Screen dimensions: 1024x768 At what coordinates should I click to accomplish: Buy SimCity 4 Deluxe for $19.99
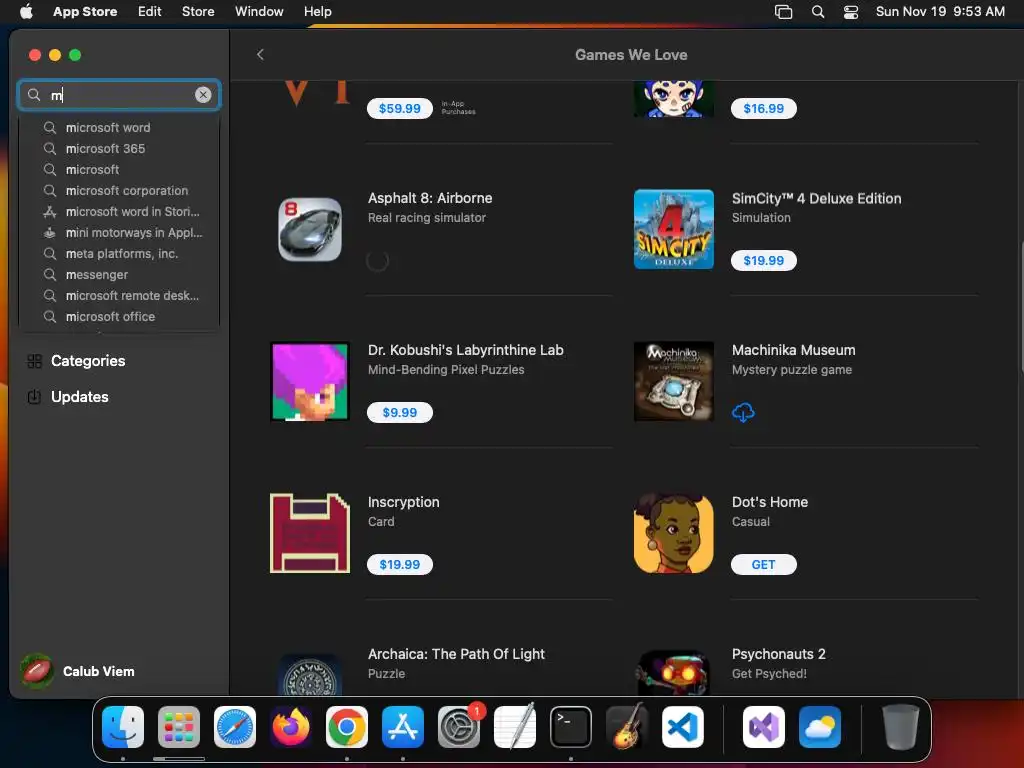tap(763, 261)
